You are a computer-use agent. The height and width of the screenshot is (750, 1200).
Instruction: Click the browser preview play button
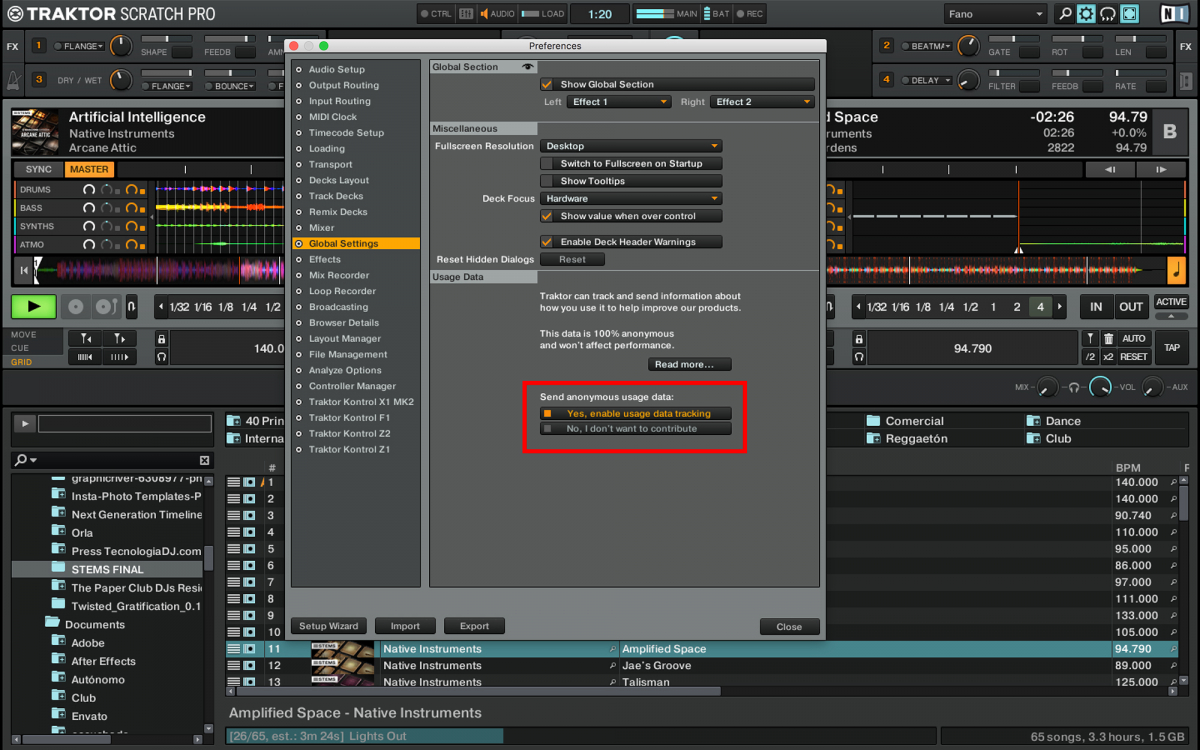point(24,424)
